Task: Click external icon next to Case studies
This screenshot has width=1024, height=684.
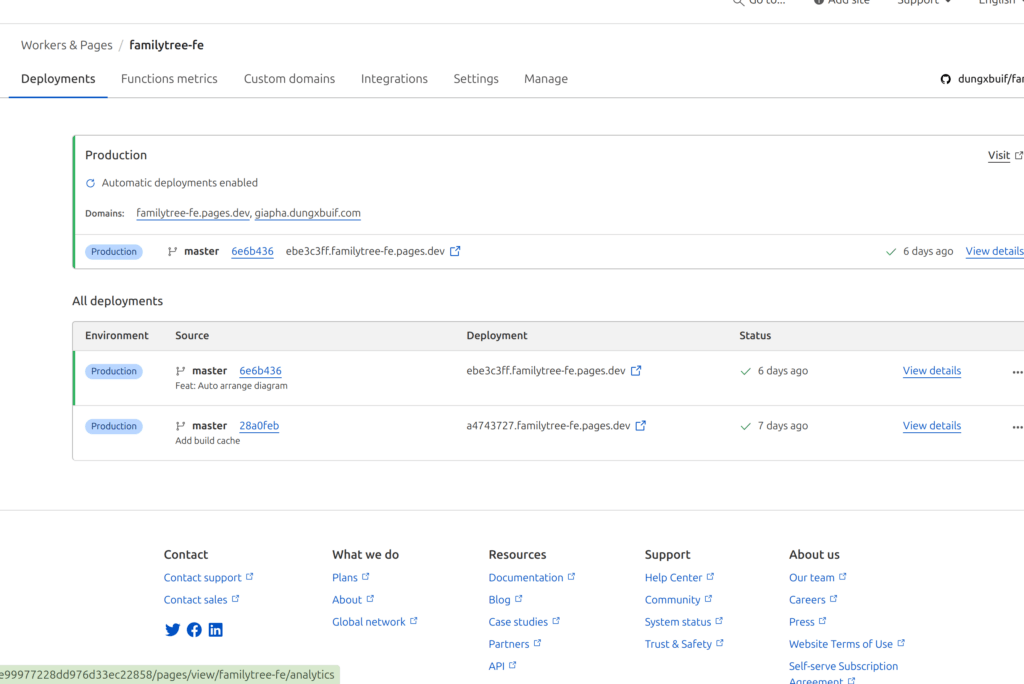Action: (x=556, y=621)
